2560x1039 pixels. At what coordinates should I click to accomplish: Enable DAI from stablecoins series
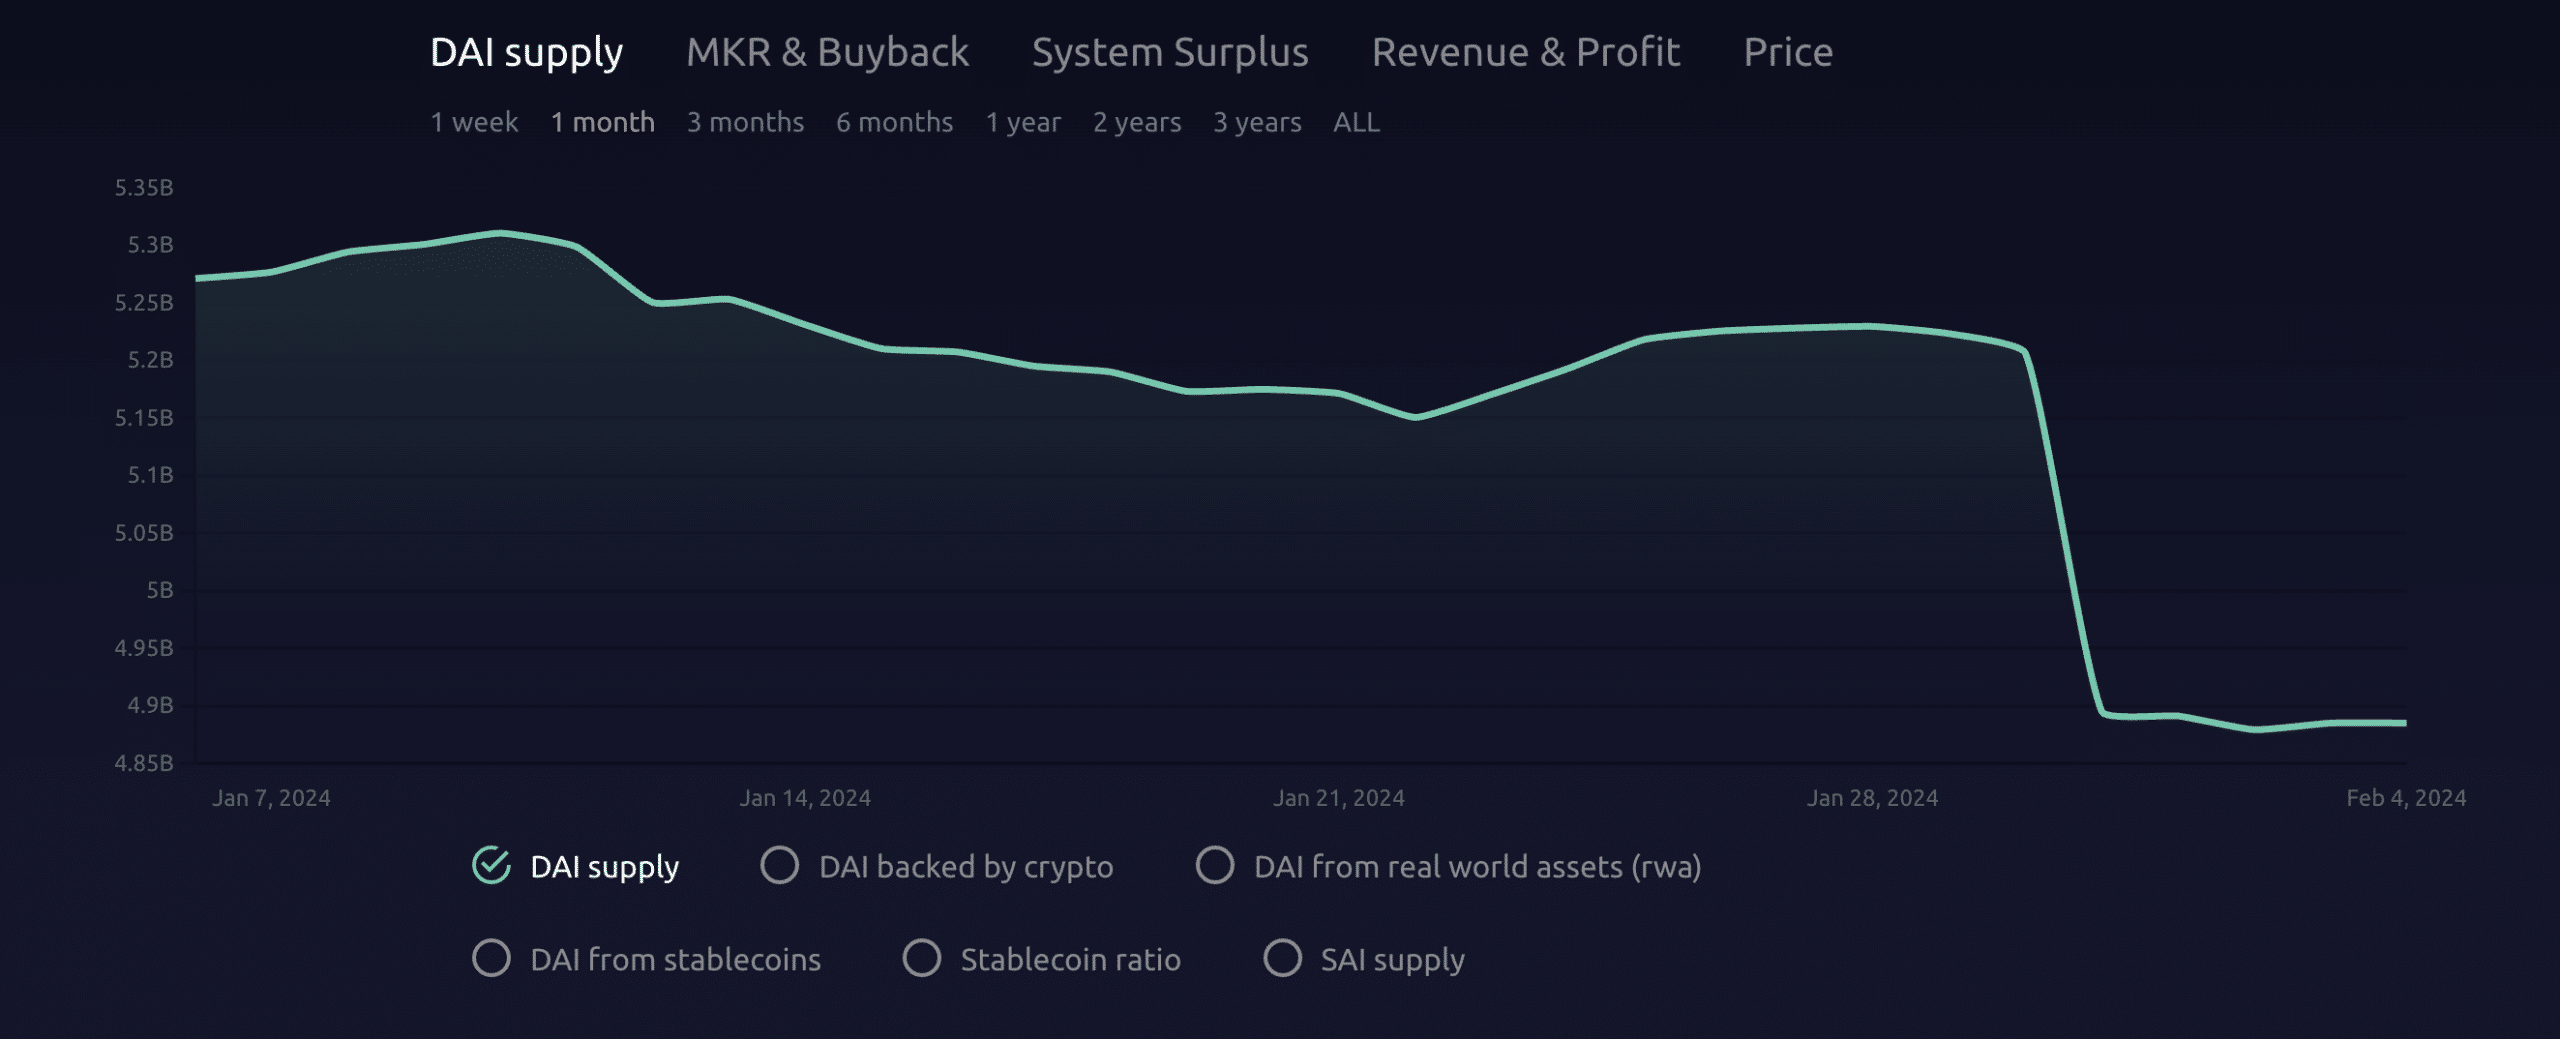point(646,959)
